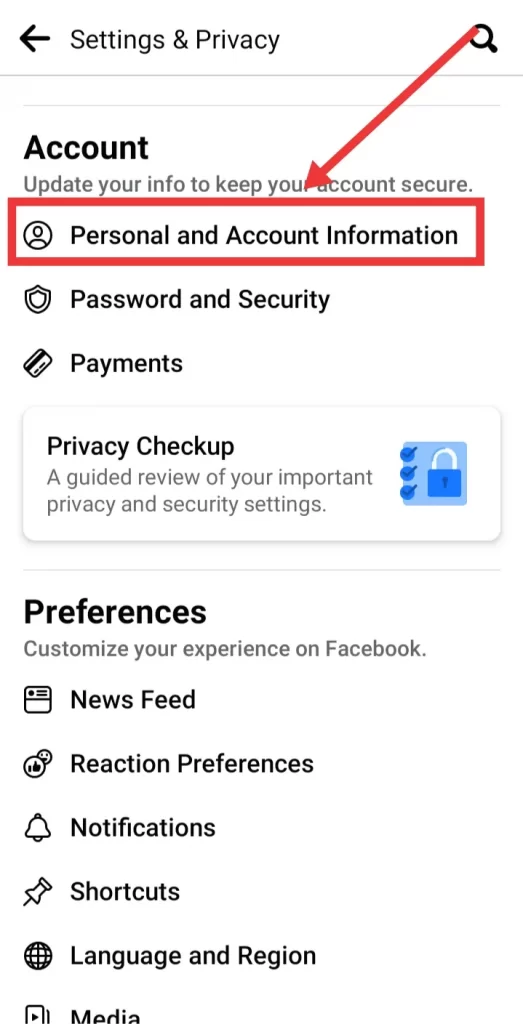Open search with the magnifier icon
The height and width of the screenshot is (1024, 523).
click(483, 39)
